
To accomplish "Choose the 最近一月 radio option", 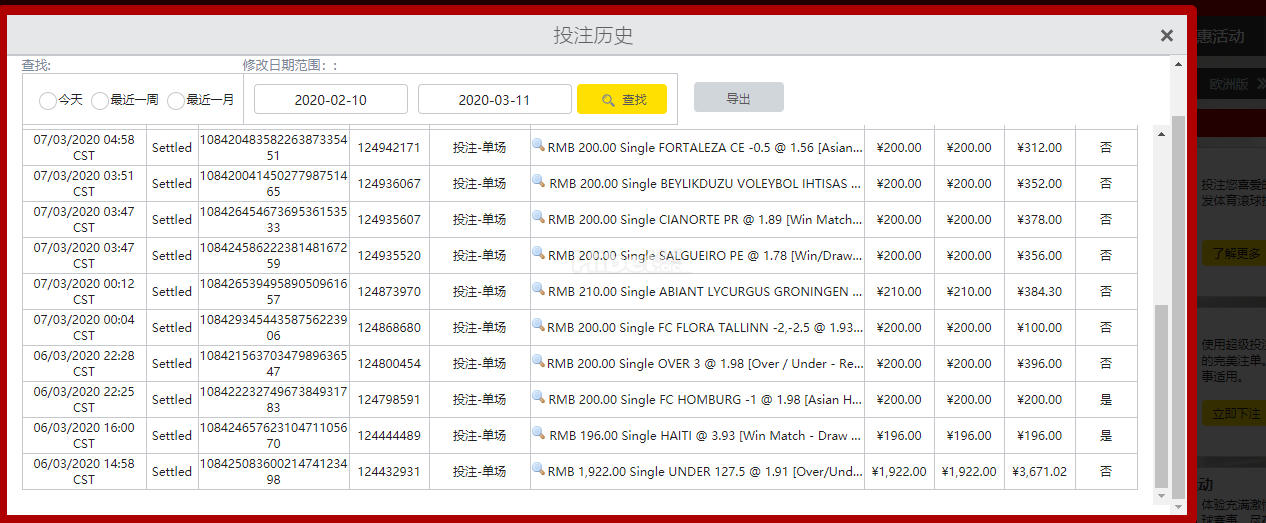I will click(x=176, y=101).
